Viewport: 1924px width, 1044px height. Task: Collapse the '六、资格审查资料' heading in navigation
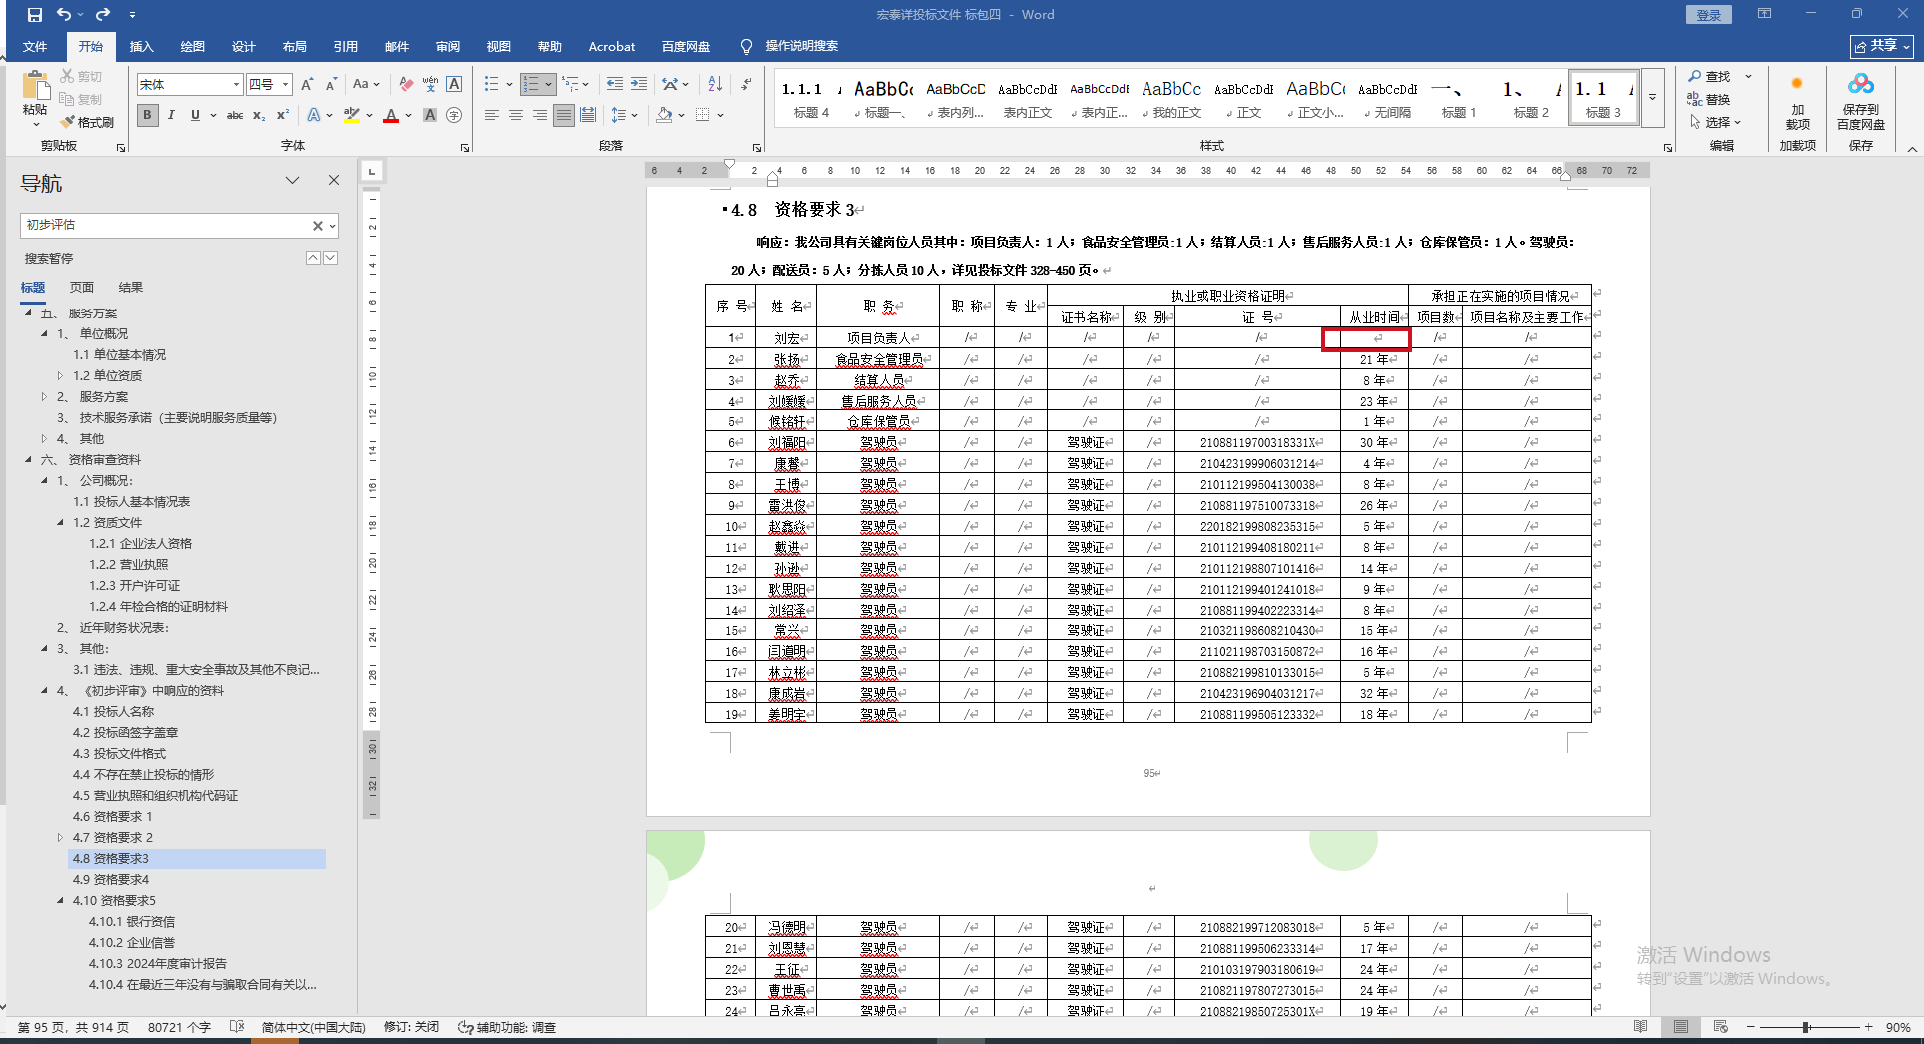point(29,460)
